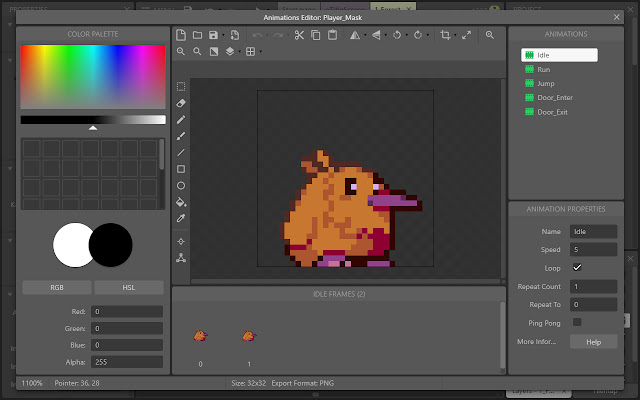Viewport: 640px width, 400px height.
Task: Select the Pencil tool
Action: (181, 119)
